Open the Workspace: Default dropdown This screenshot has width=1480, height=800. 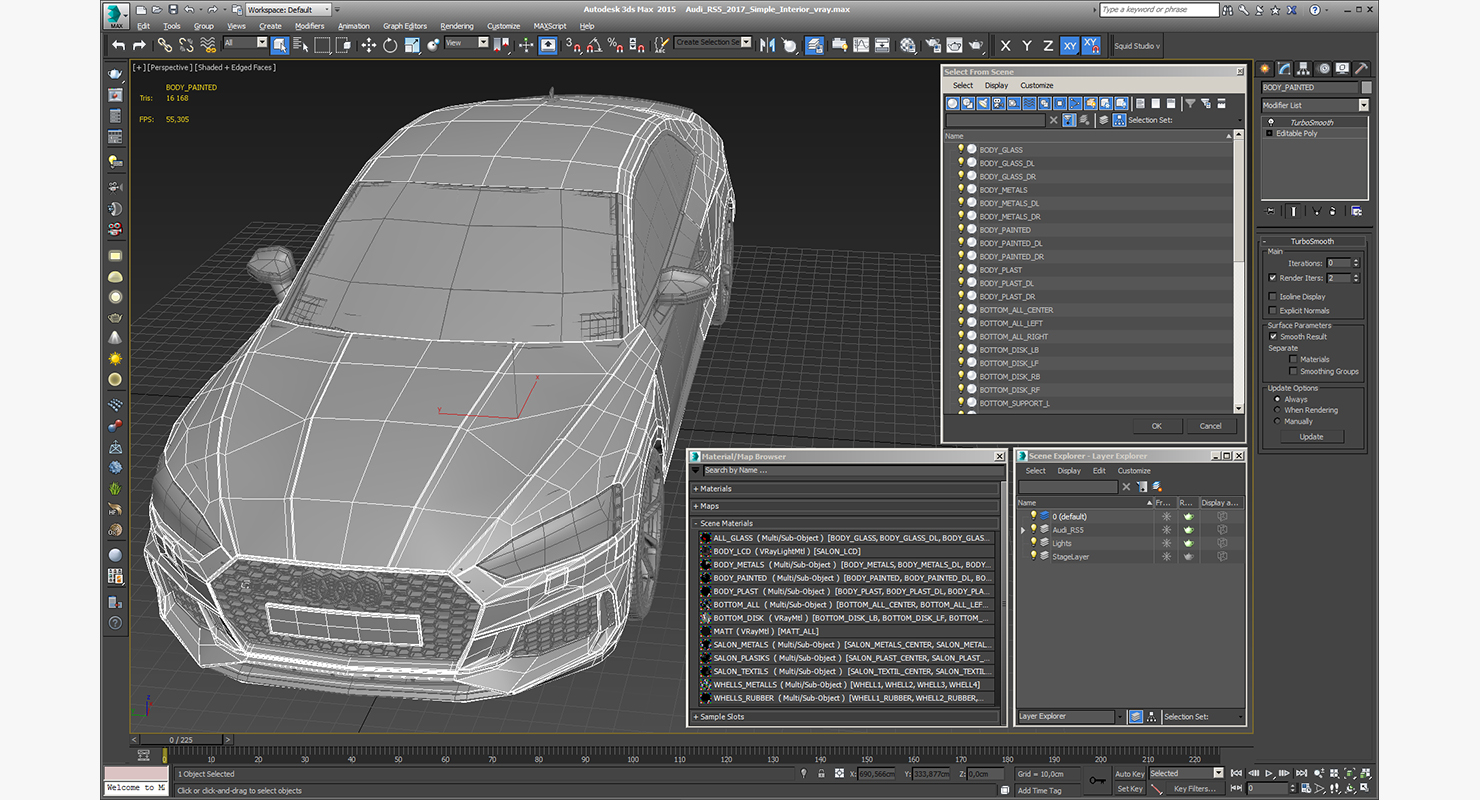click(287, 10)
